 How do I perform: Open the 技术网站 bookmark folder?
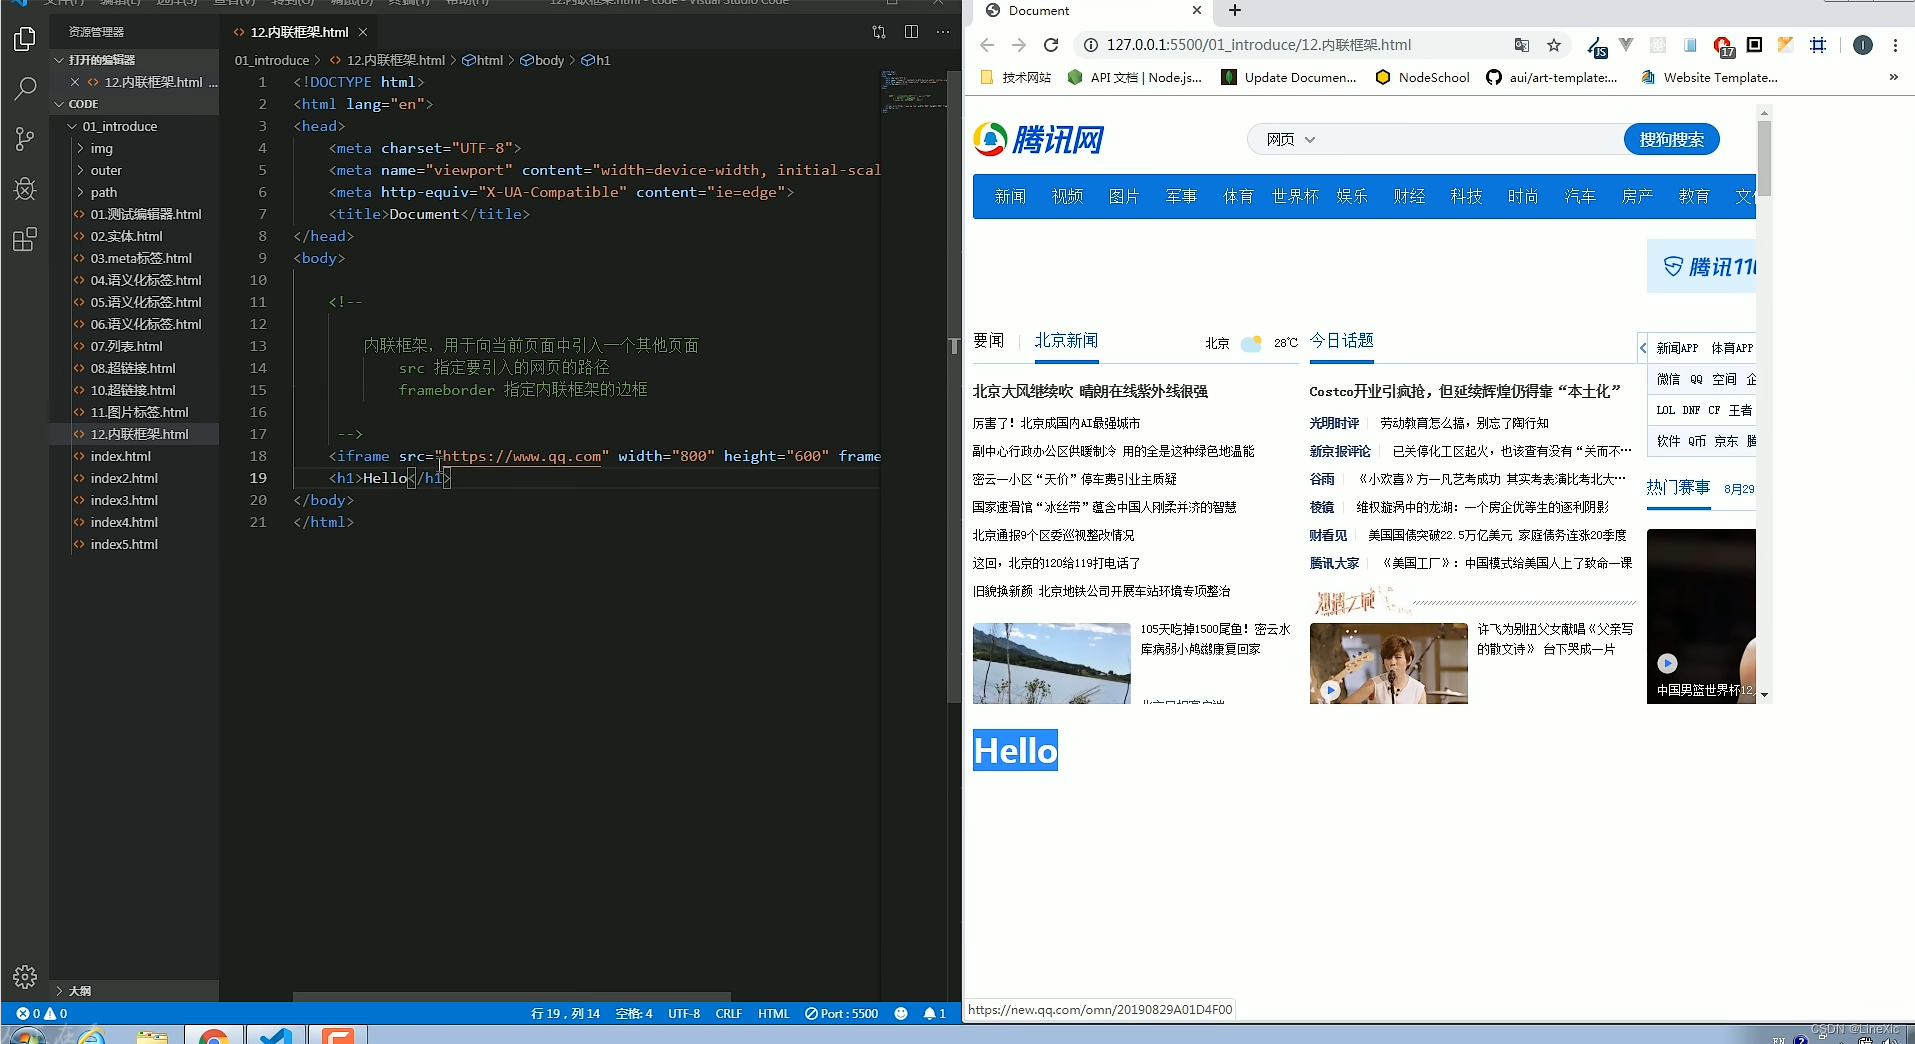(1017, 77)
